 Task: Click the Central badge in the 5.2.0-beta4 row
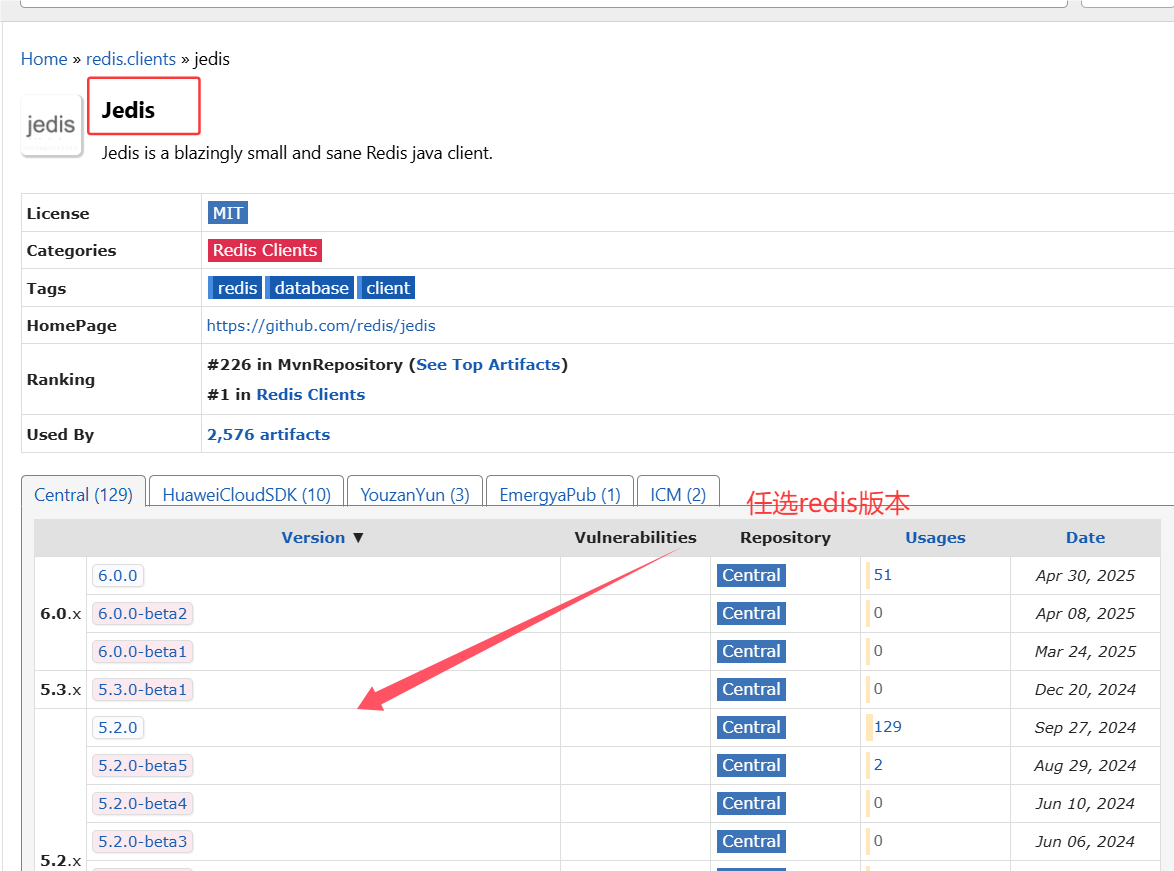[x=751, y=804]
